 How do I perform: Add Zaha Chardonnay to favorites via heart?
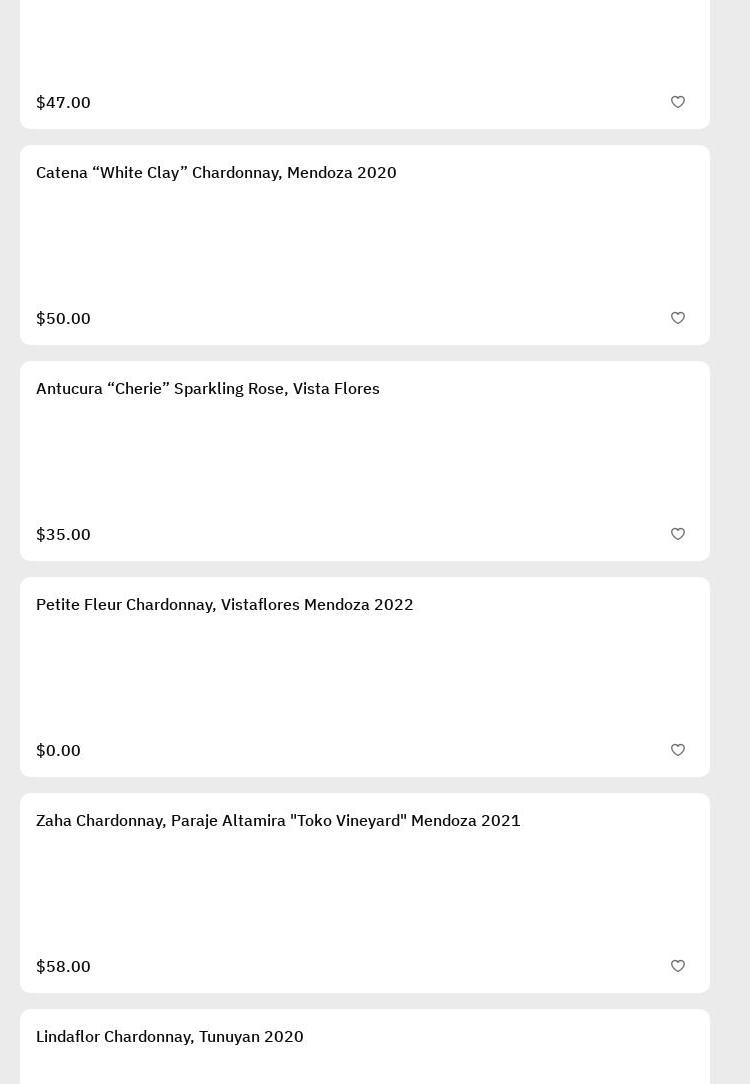(678, 966)
